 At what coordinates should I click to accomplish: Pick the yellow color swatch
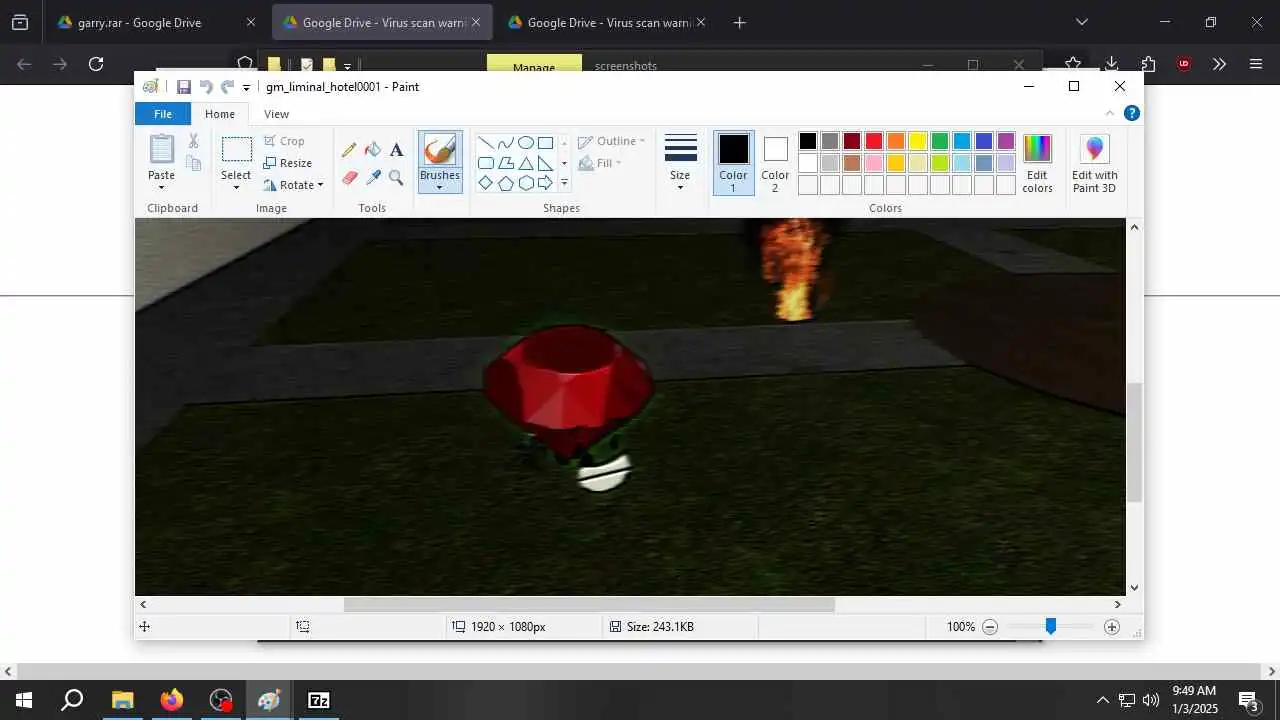[918, 141]
